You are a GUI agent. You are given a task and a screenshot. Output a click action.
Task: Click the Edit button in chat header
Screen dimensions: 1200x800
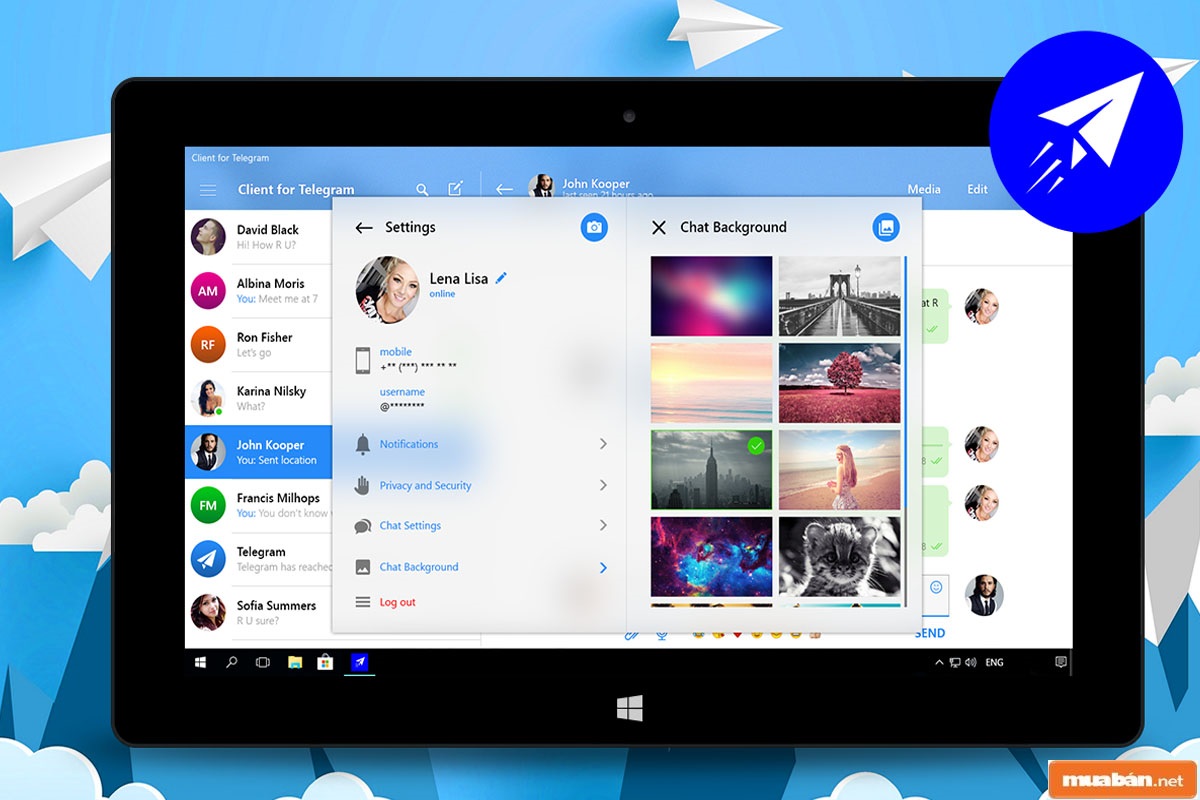coord(977,189)
